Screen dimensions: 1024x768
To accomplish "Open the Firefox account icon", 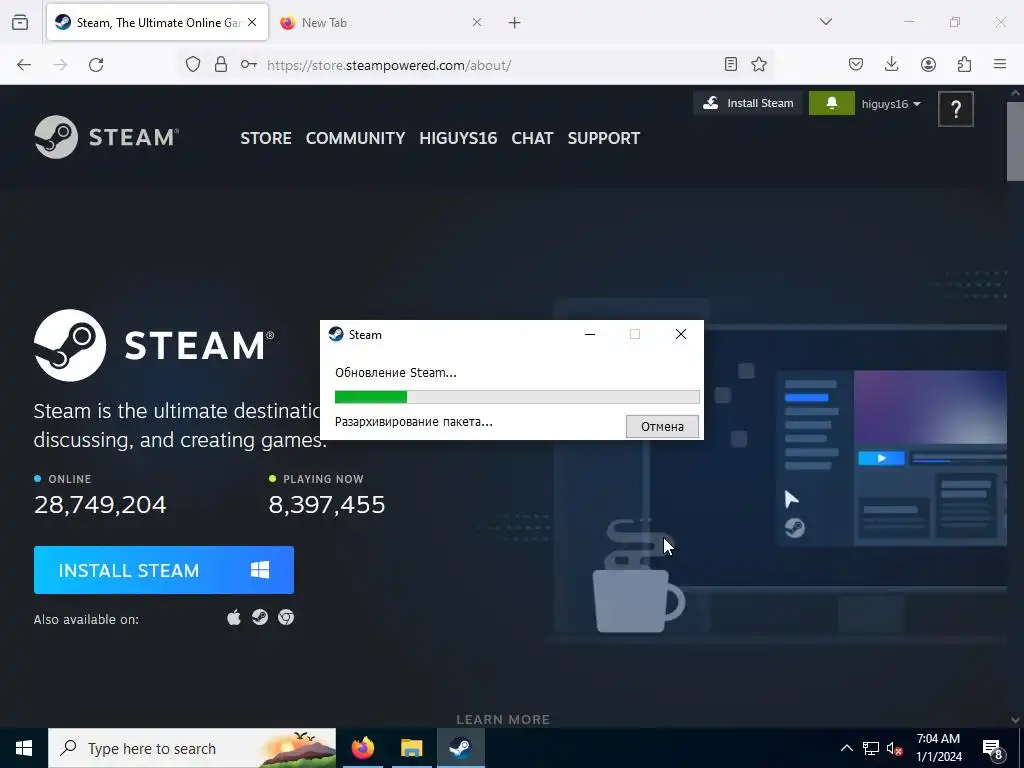I will click(x=928, y=64).
